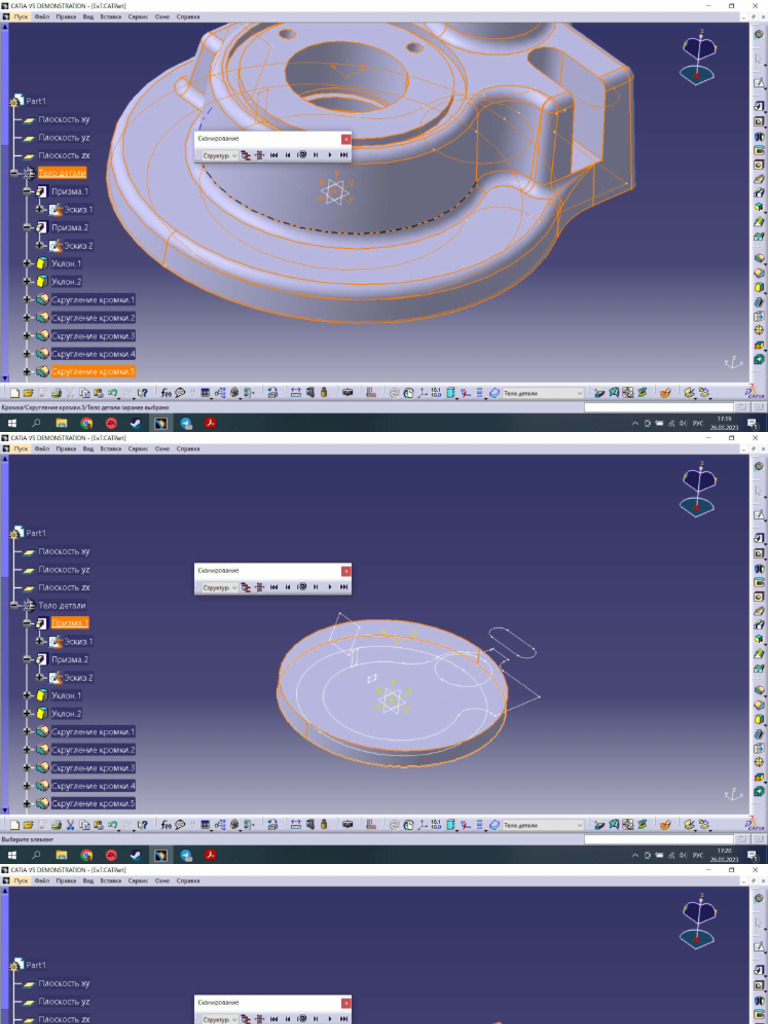The image size is (768, 1024).
Task: Open the Сервис menu in top window
Action: point(138,17)
